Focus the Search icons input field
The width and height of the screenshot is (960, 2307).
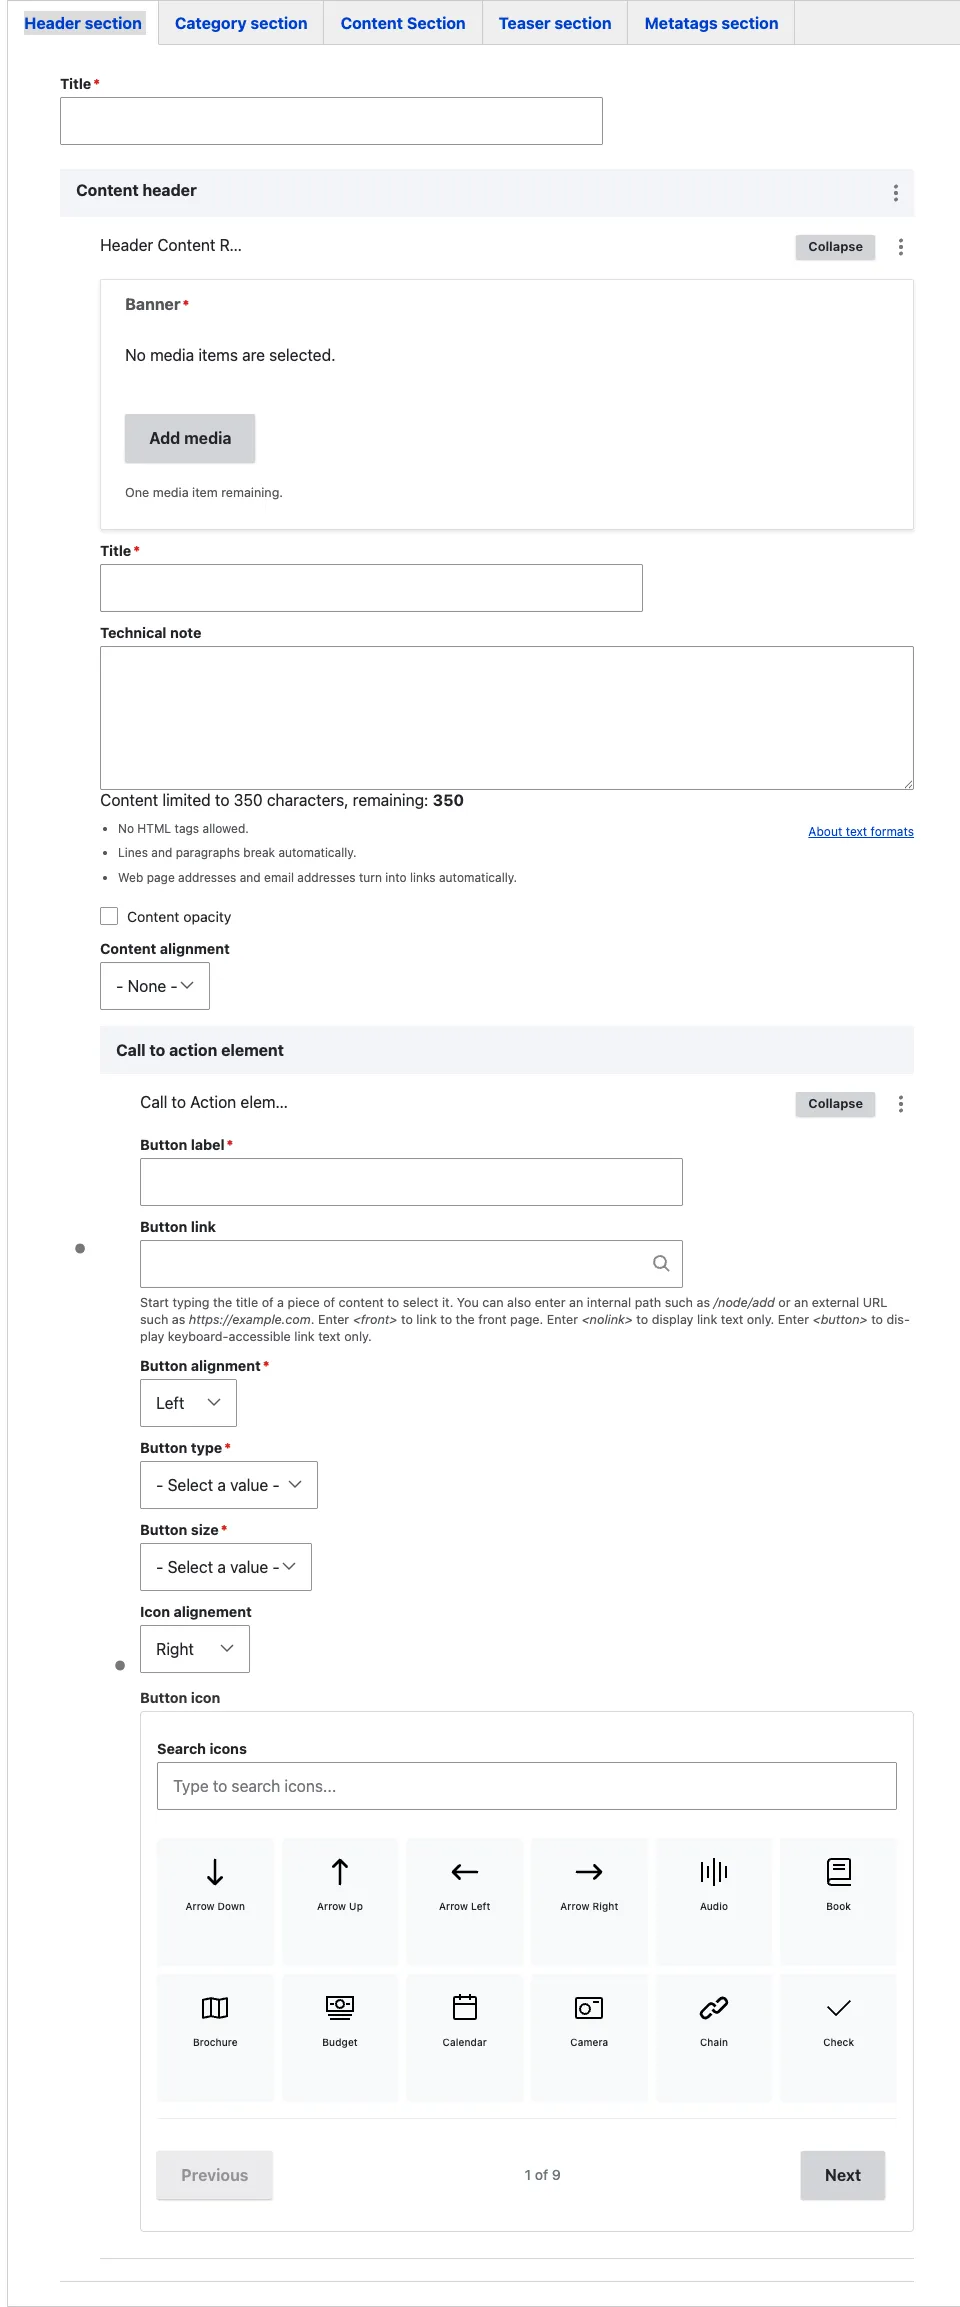tap(527, 1786)
